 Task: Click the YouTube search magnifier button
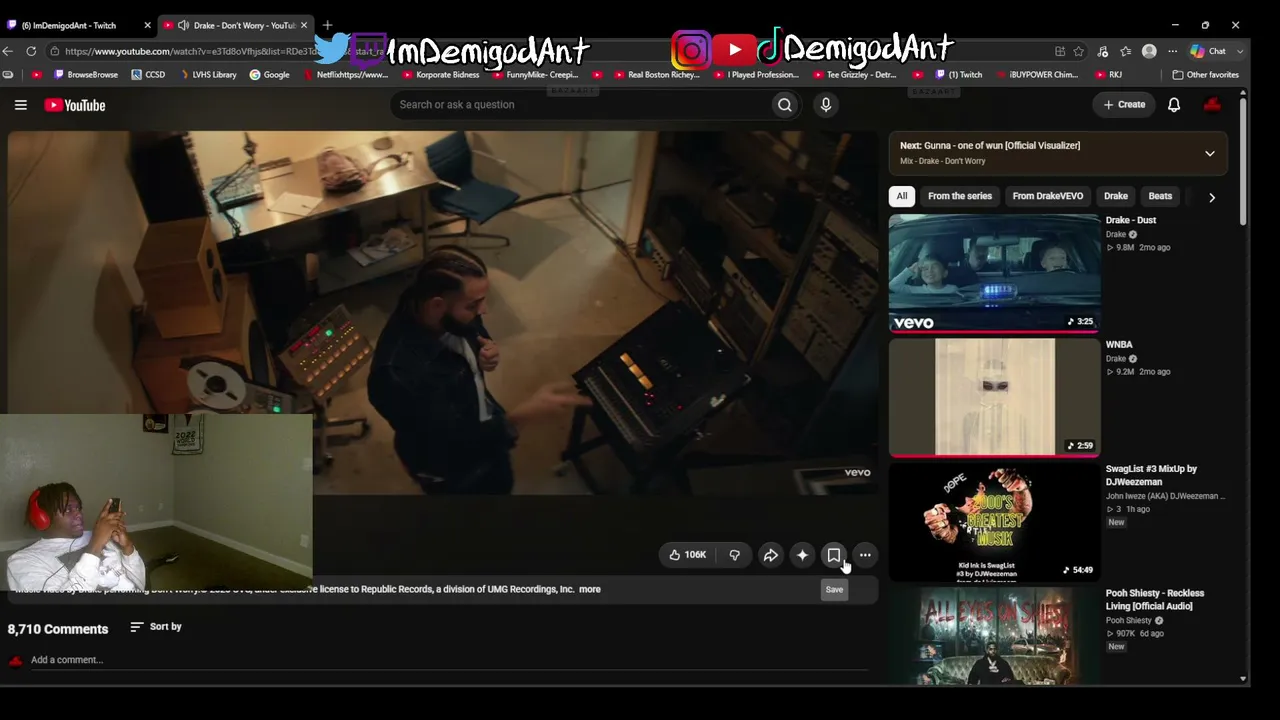785,105
